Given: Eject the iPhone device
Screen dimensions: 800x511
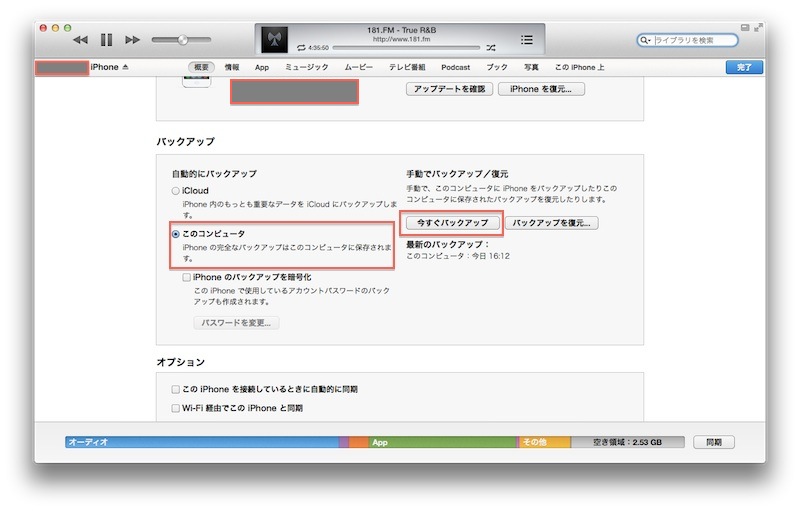Looking at the screenshot, I should pyautogui.click(x=126, y=67).
